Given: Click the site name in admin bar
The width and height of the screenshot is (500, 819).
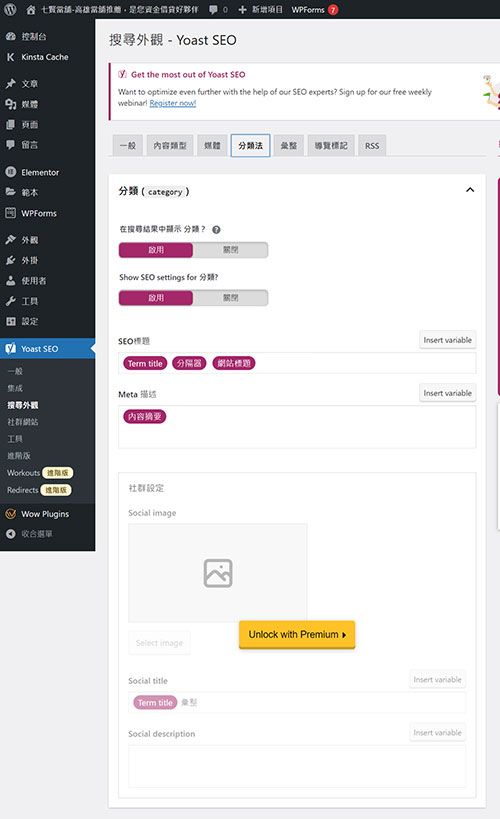Looking at the screenshot, I should coord(120,9).
